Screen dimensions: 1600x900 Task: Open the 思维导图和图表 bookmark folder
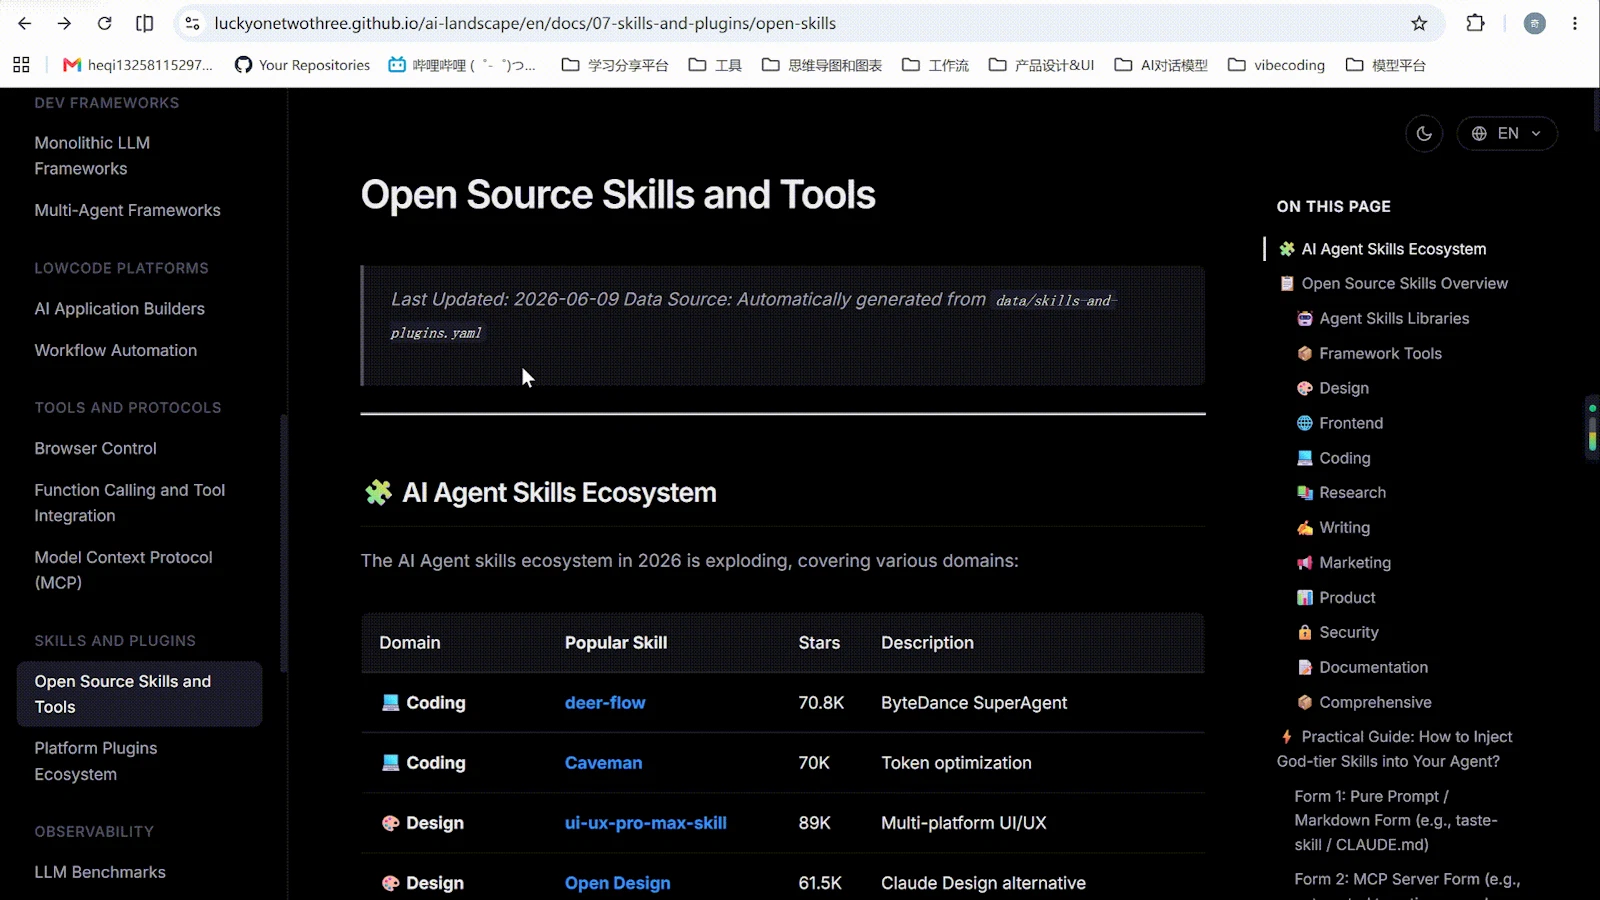click(x=822, y=65)
